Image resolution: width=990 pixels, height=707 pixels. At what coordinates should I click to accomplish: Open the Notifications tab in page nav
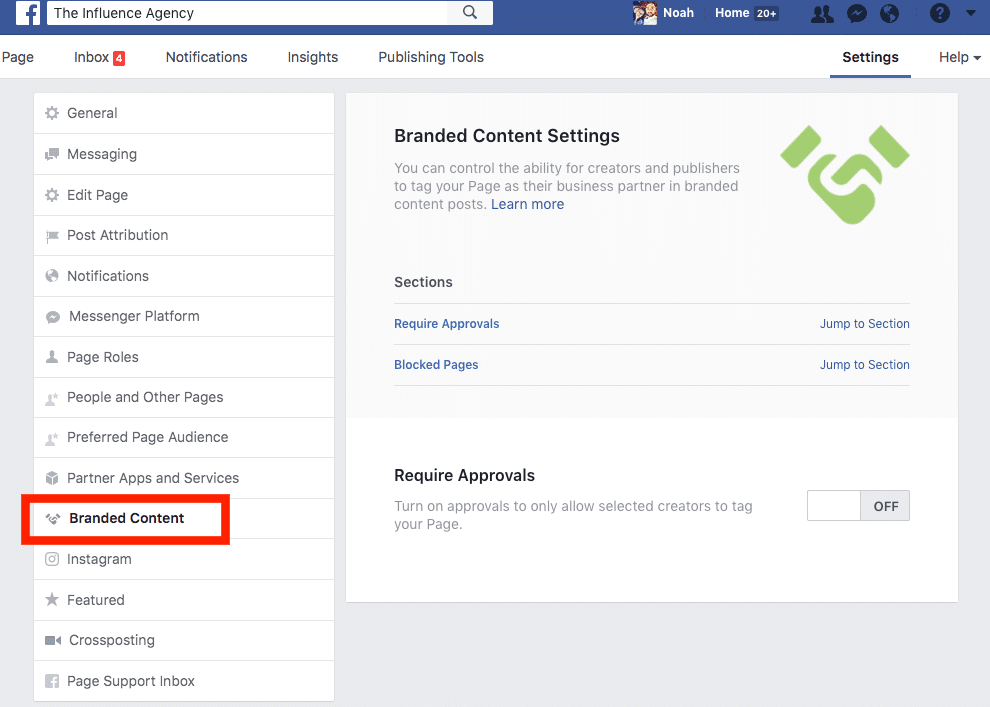tap(206, 57)
